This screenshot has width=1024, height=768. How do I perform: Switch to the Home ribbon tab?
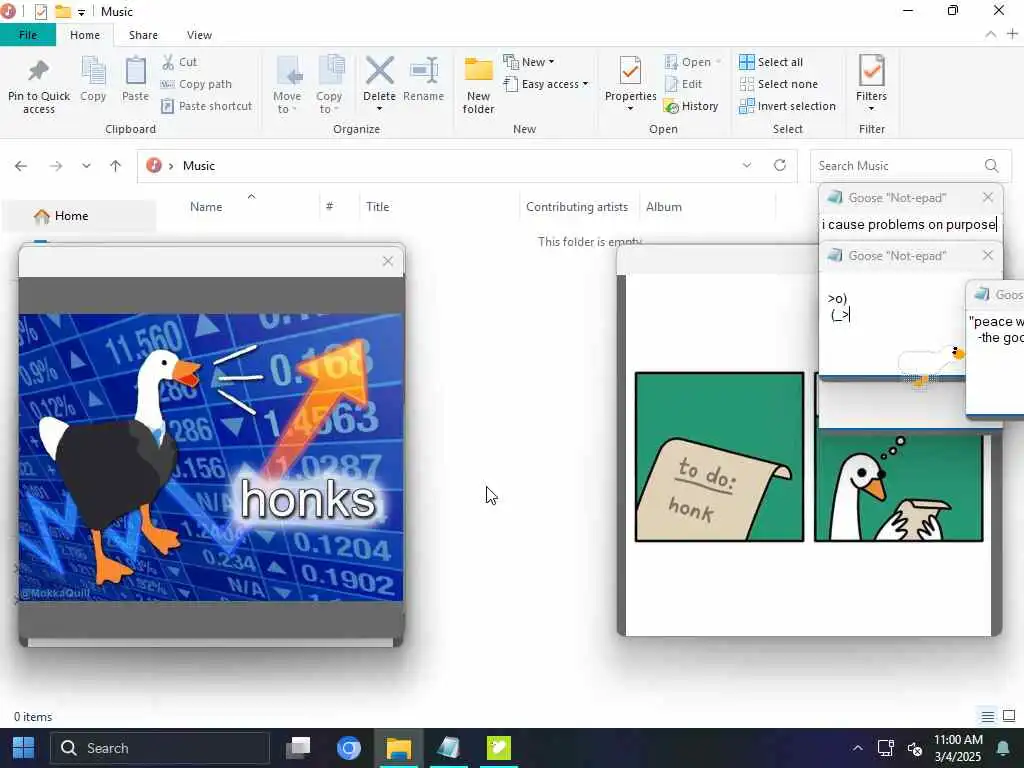pos(85,35)
